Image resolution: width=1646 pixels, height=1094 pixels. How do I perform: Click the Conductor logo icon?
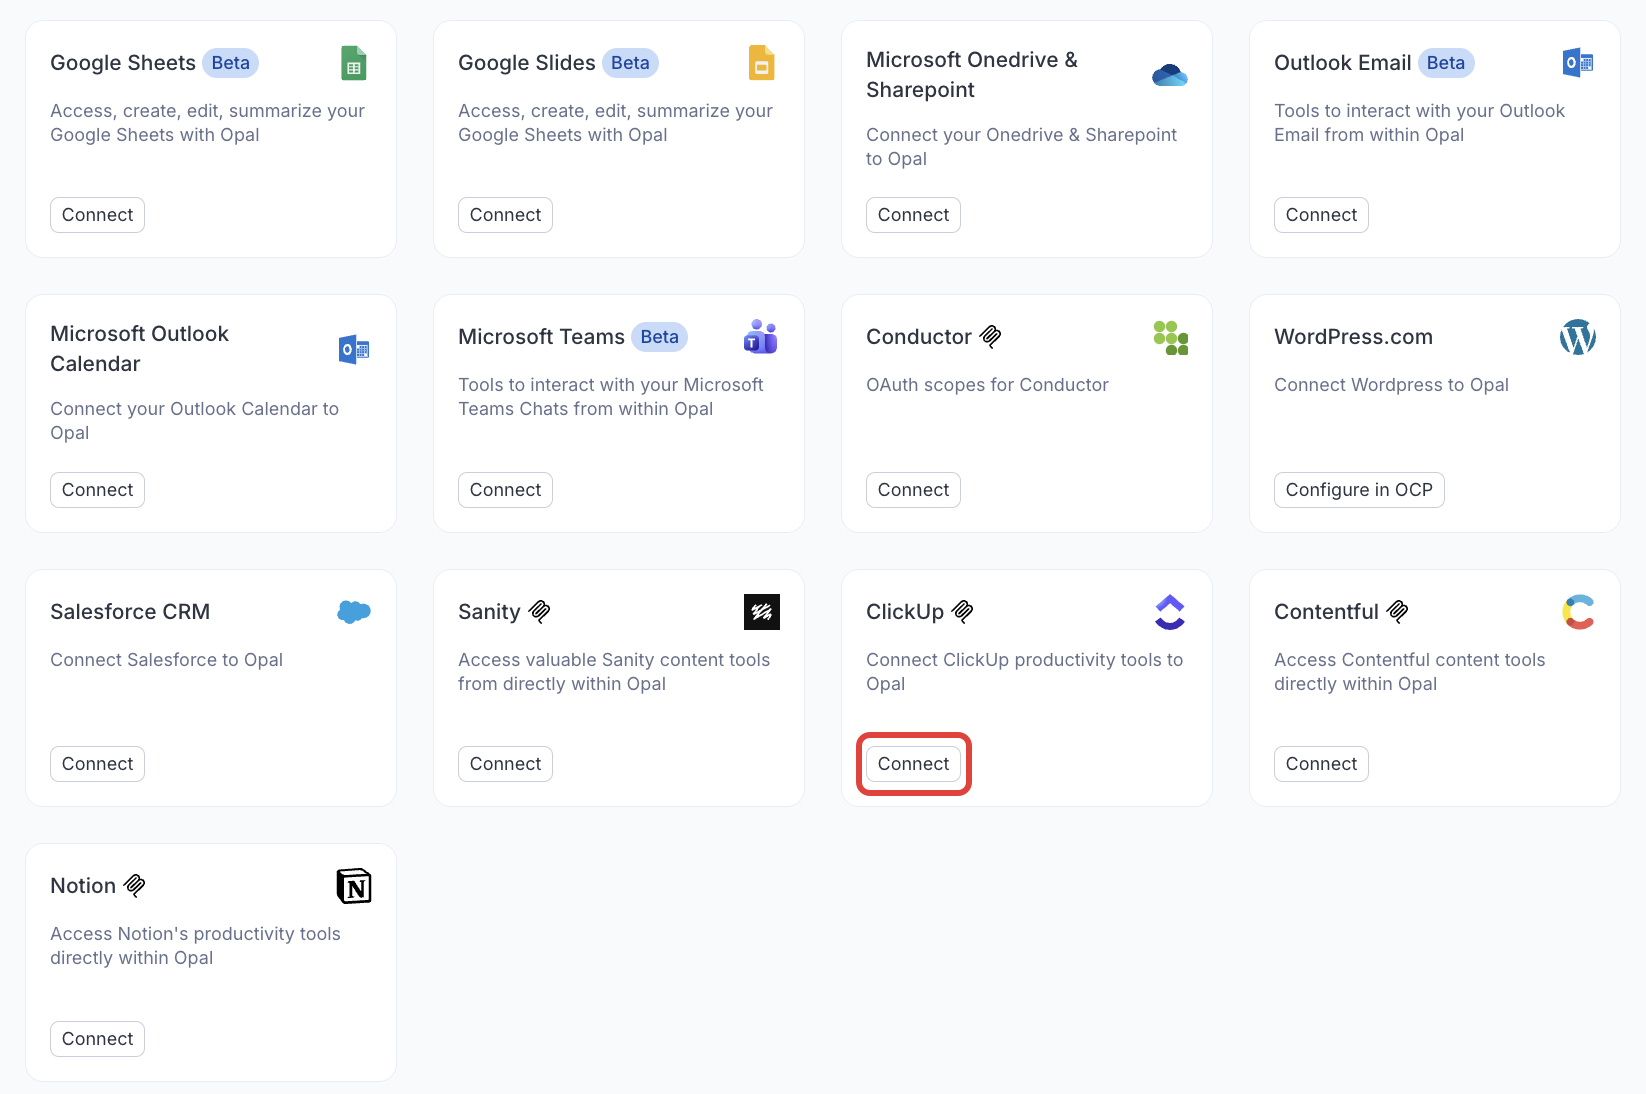click(1170, 338)
